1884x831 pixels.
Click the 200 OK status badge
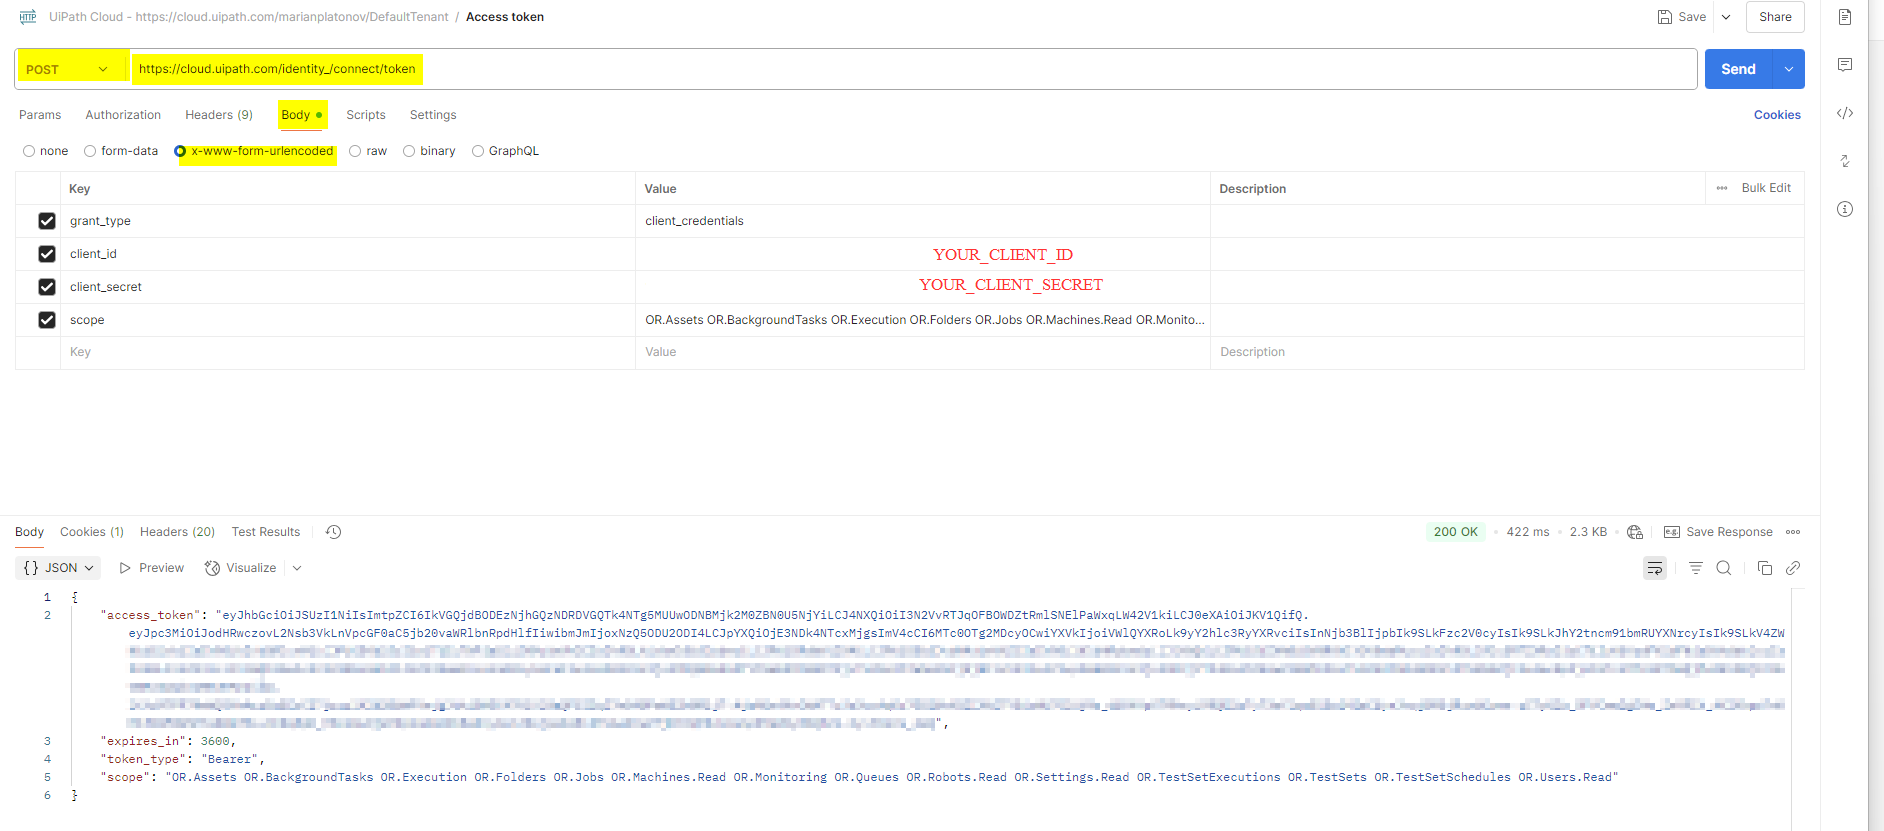(x=1456, y=532)
